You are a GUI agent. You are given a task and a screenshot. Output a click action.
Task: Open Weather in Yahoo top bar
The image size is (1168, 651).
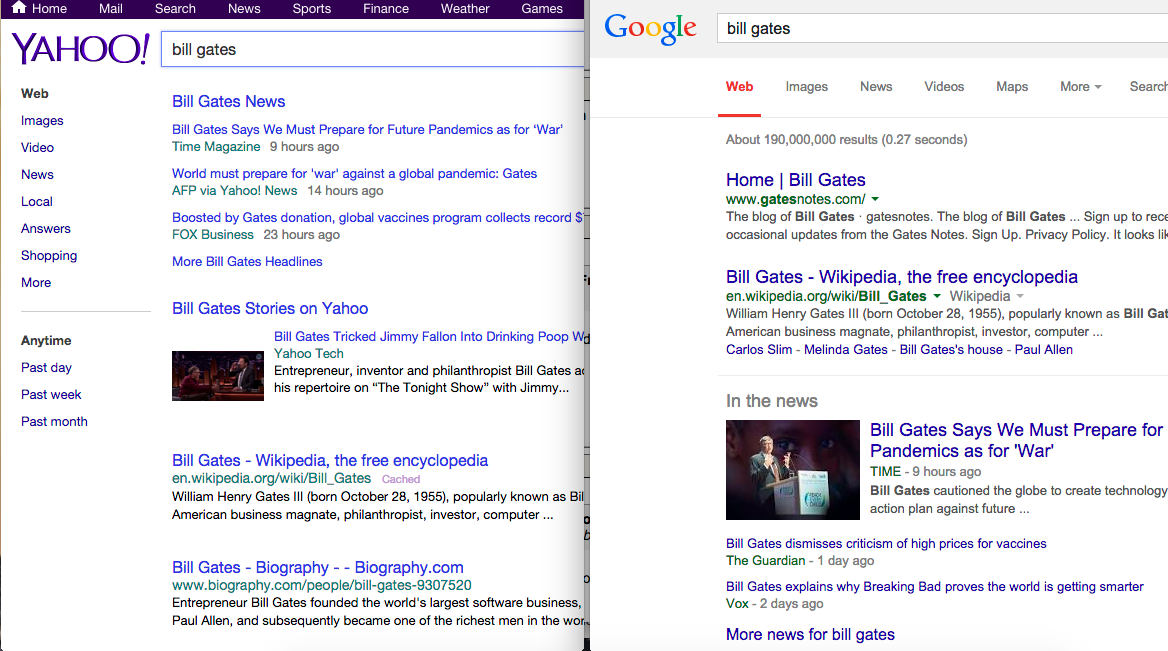coord(465,9)
